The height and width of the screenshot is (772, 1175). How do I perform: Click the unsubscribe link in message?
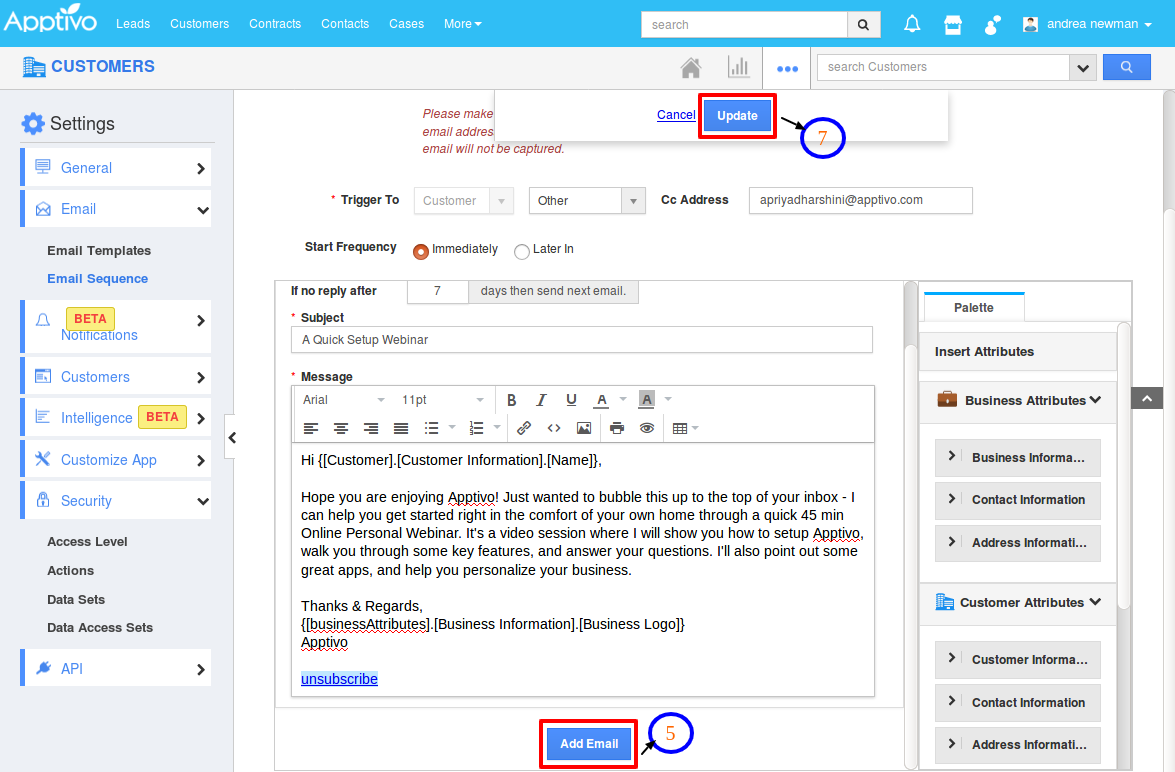339,679
